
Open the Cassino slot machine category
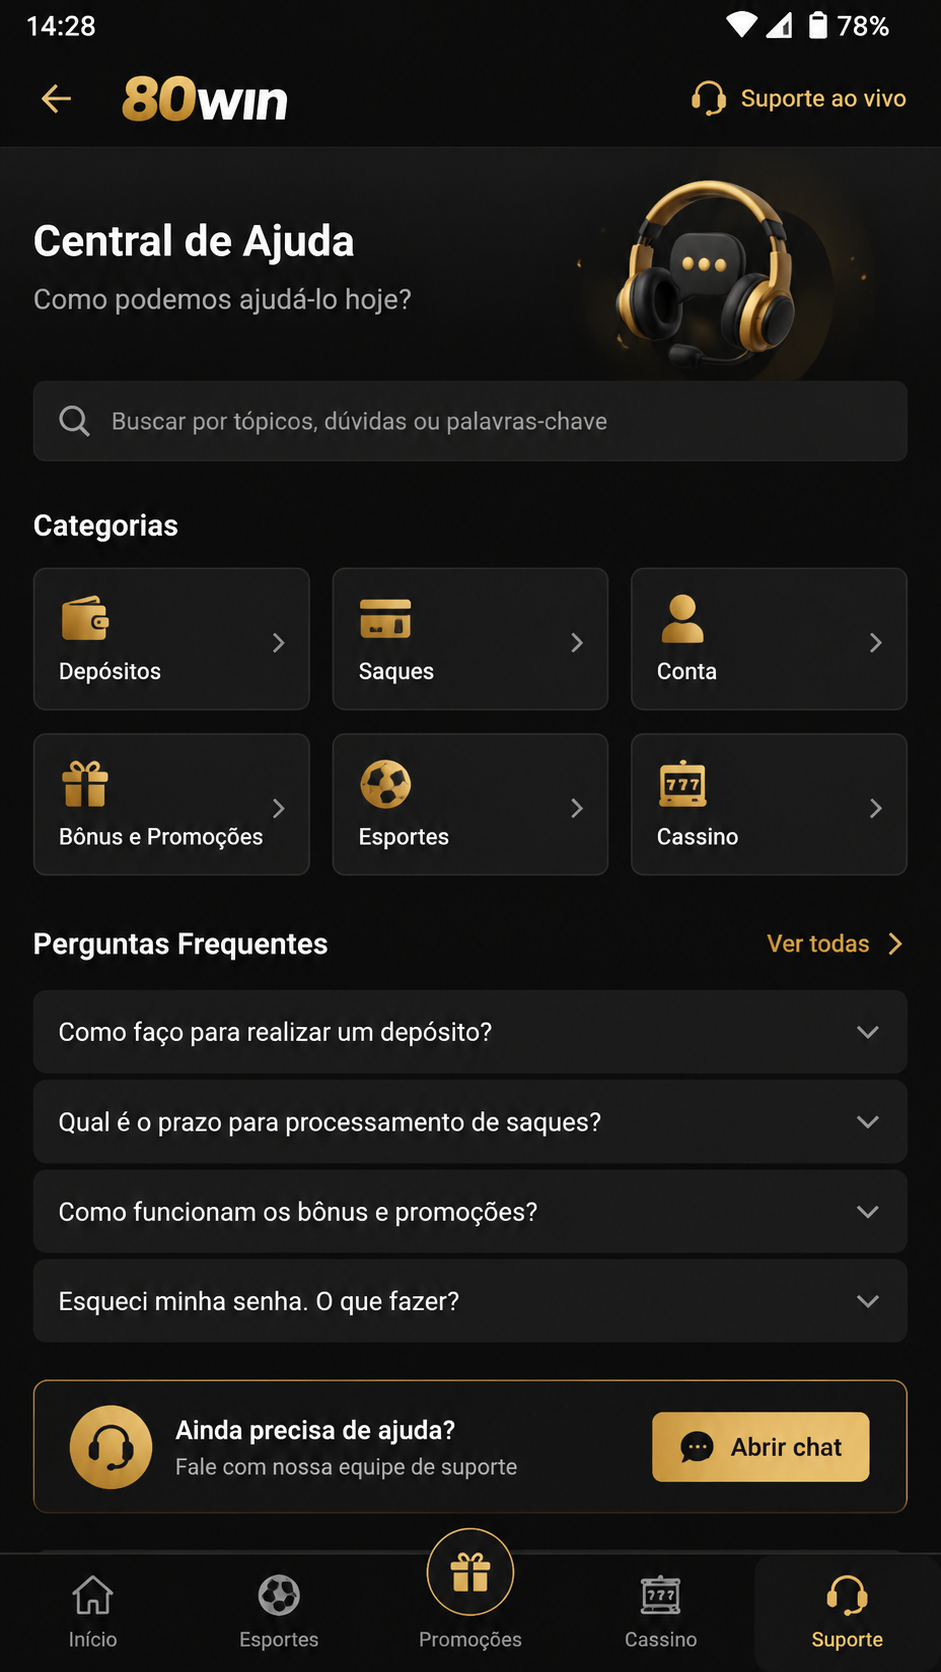(x=769, y=805)
